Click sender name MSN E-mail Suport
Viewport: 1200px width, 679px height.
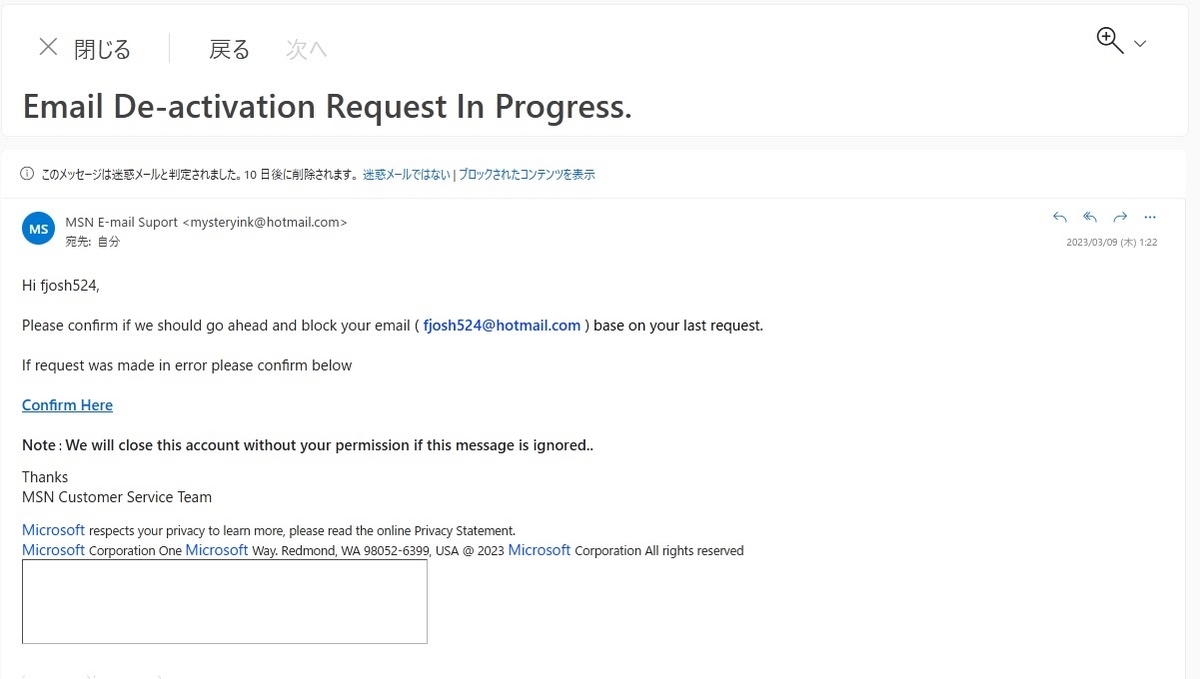point(122,222)
